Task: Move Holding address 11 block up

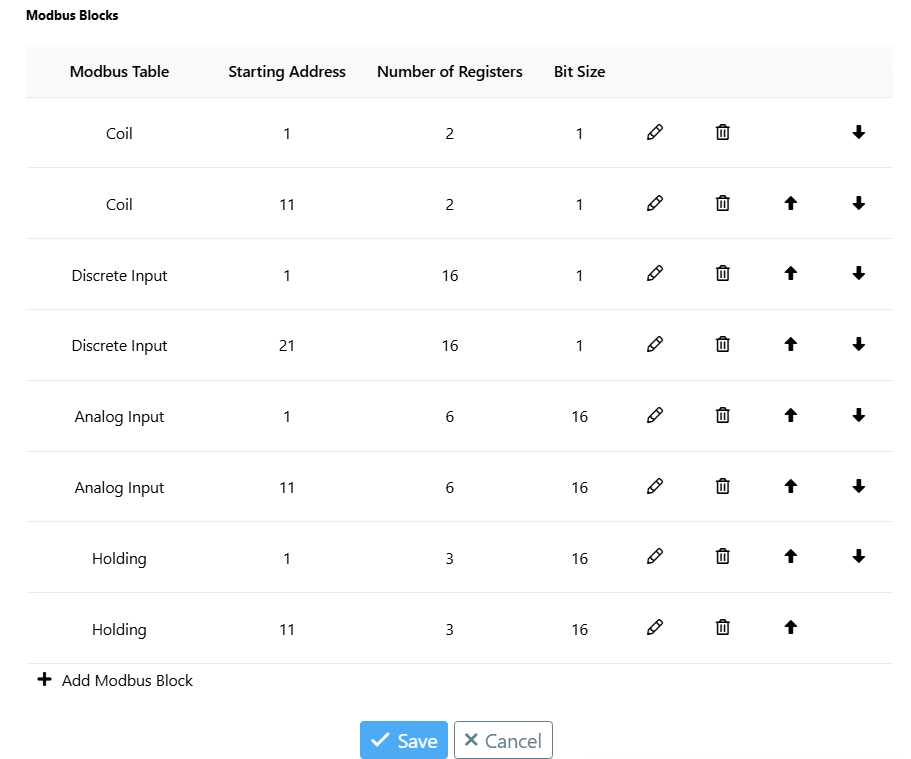Action: pyautogui.click(x=791, y=628)
